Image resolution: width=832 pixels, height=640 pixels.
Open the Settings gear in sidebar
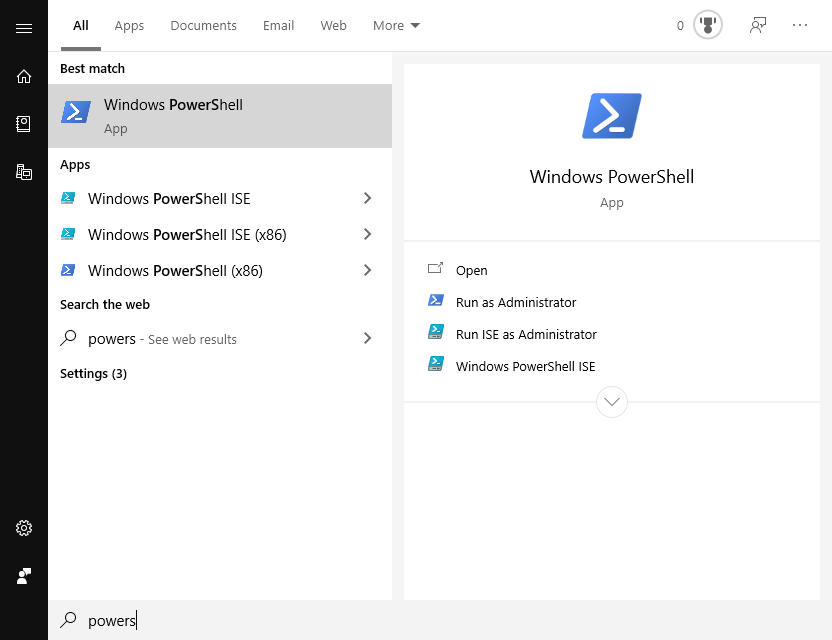24,528
